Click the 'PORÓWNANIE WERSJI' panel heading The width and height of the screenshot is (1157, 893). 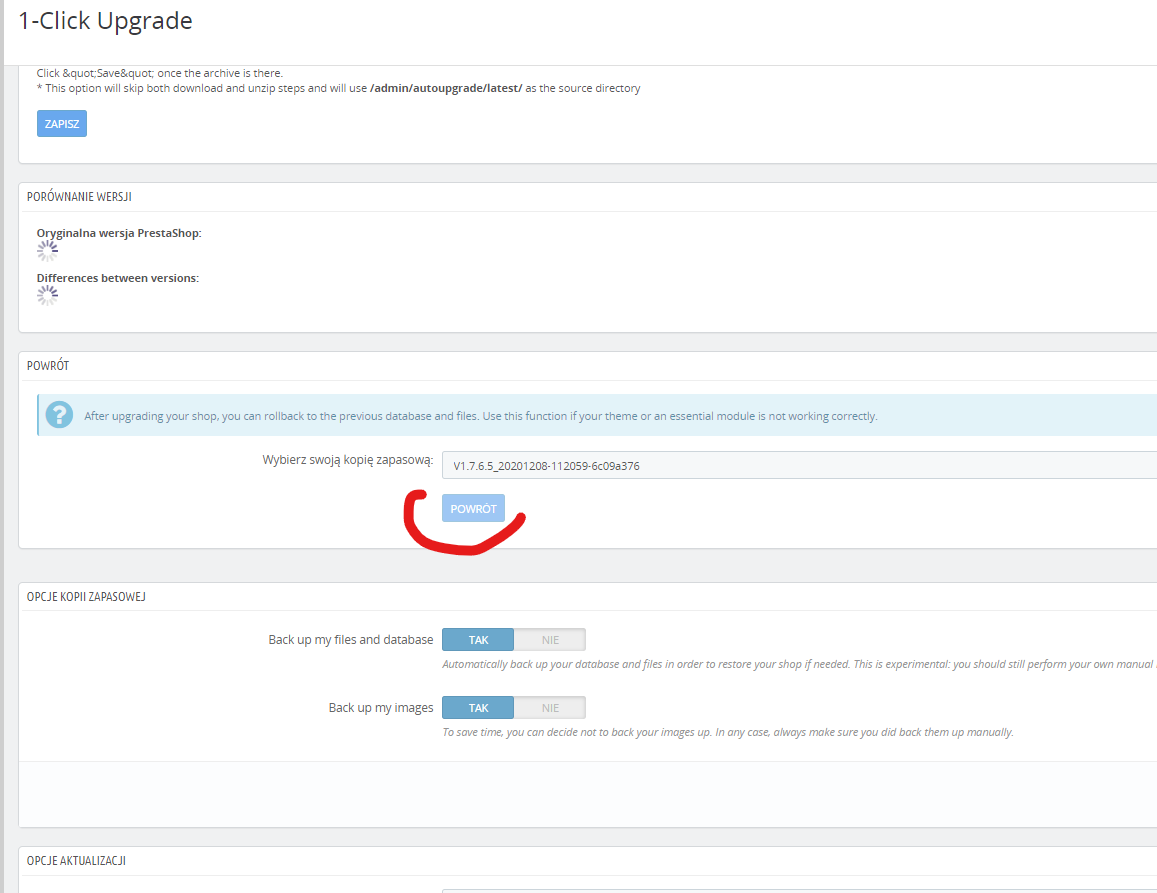pos(79,196)
